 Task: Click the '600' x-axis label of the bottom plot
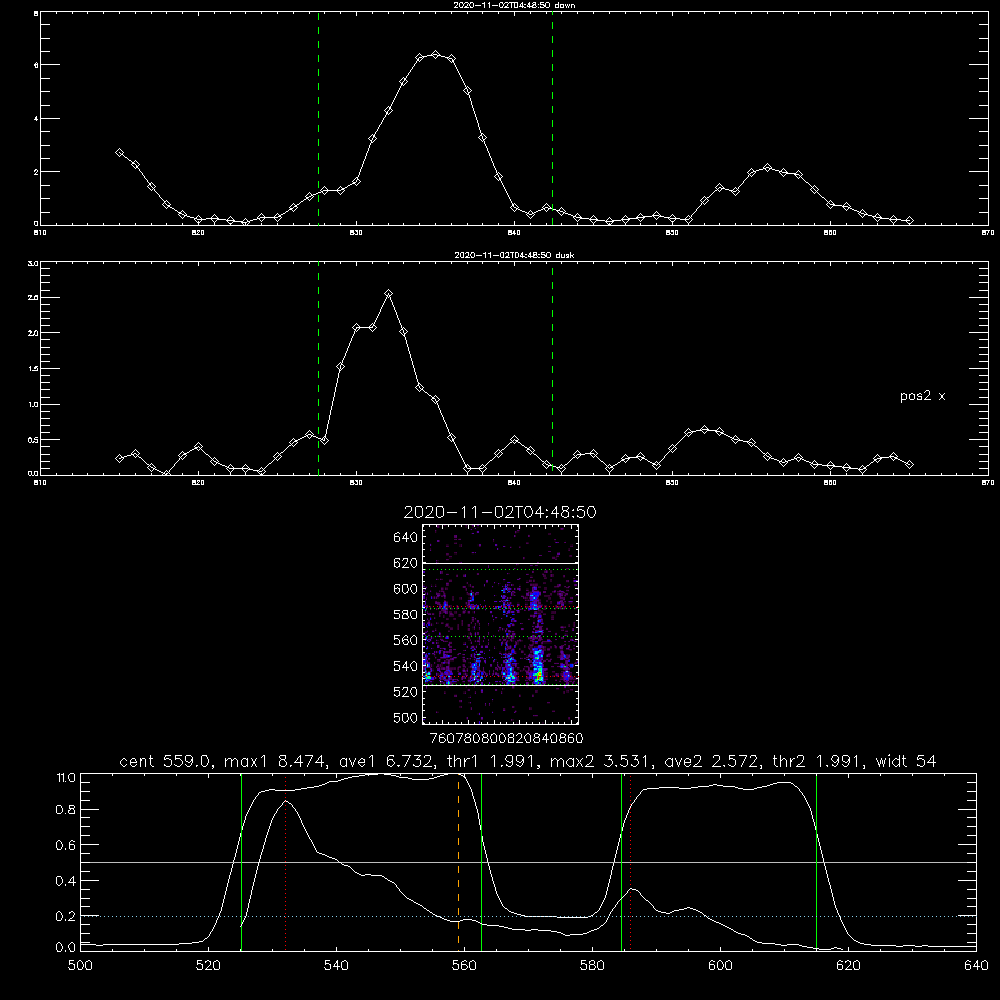720,966
